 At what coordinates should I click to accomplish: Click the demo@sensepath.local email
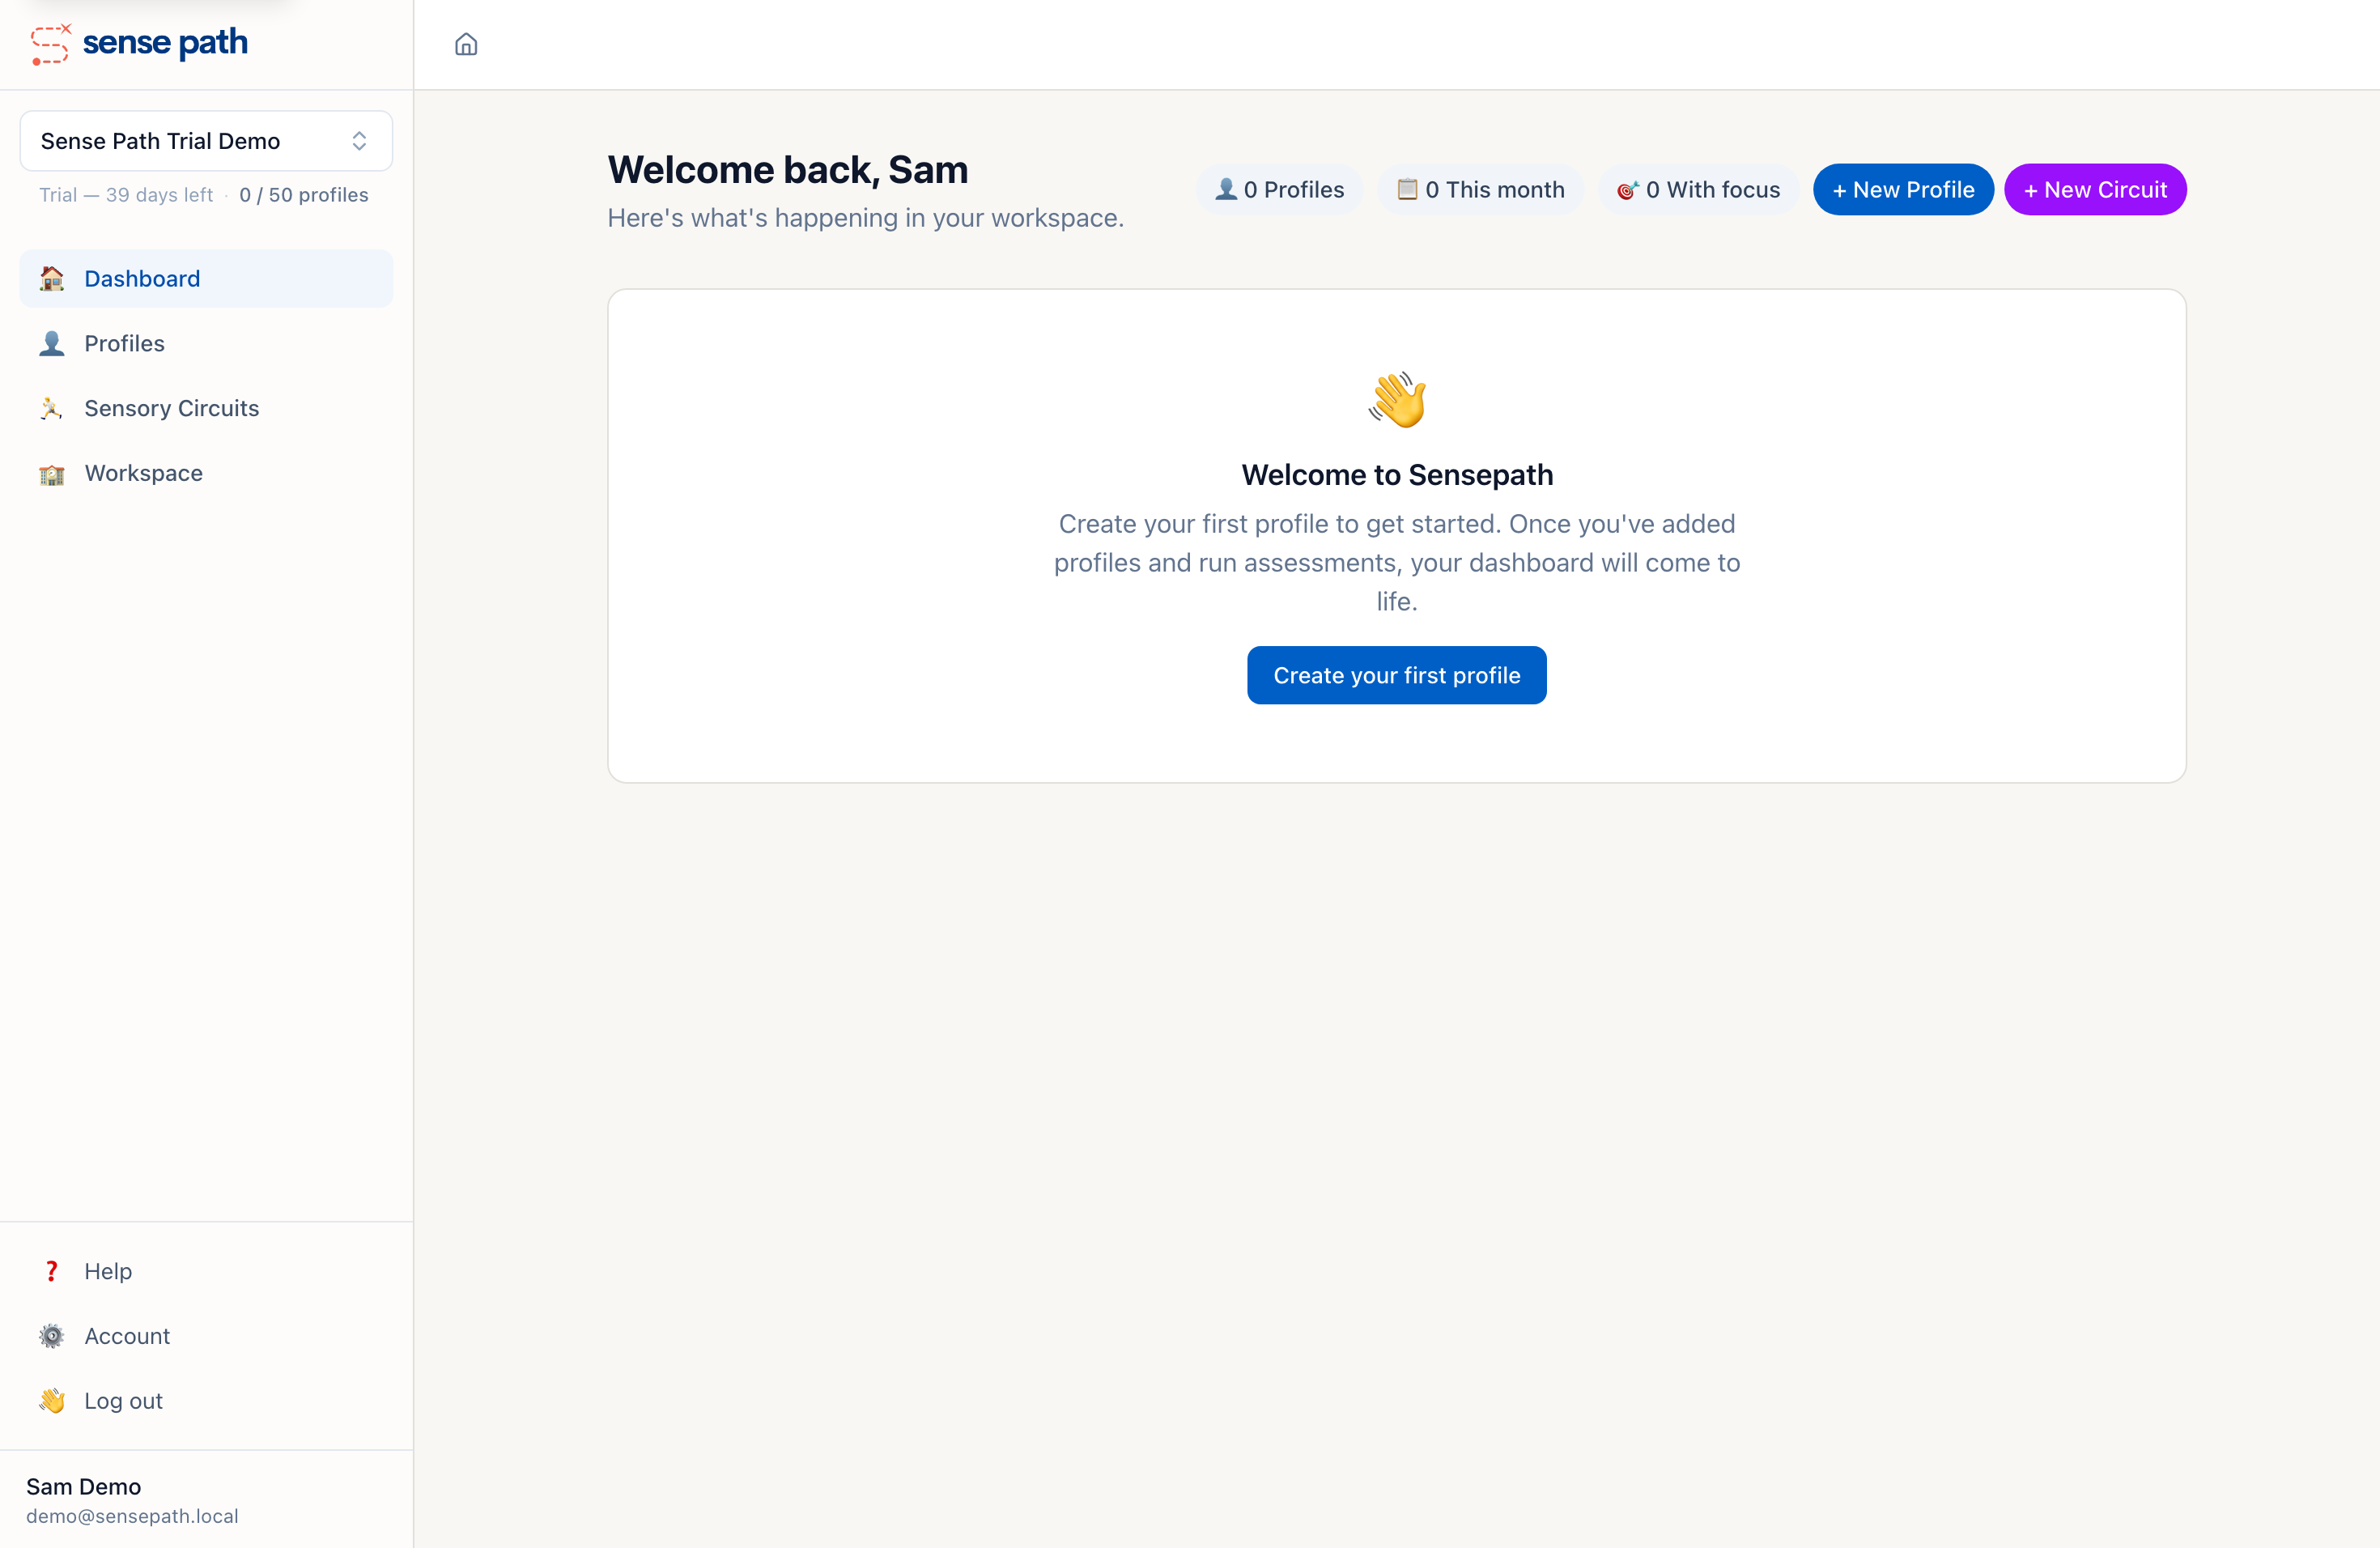pyautogui.click(x=132, y=1516)
